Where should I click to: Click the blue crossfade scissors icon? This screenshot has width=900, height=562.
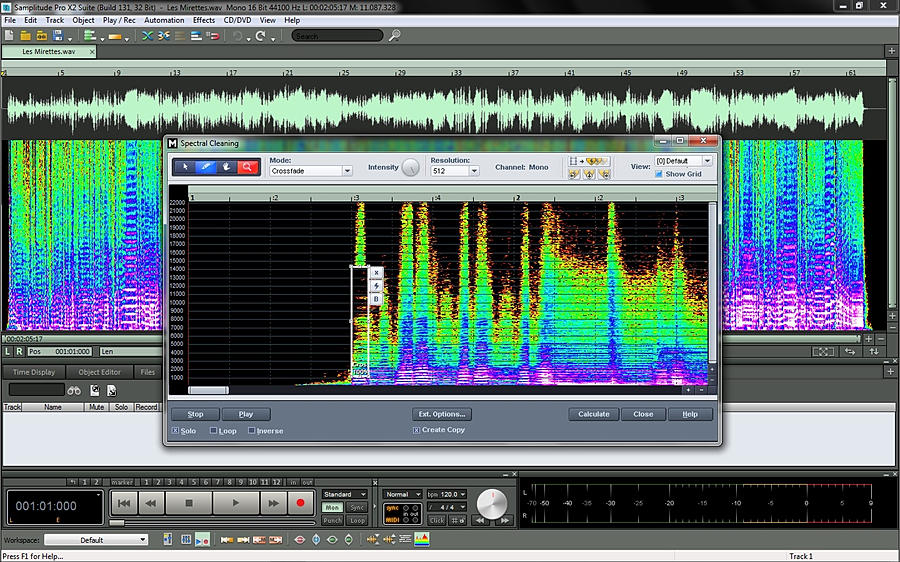coord(148,36)
